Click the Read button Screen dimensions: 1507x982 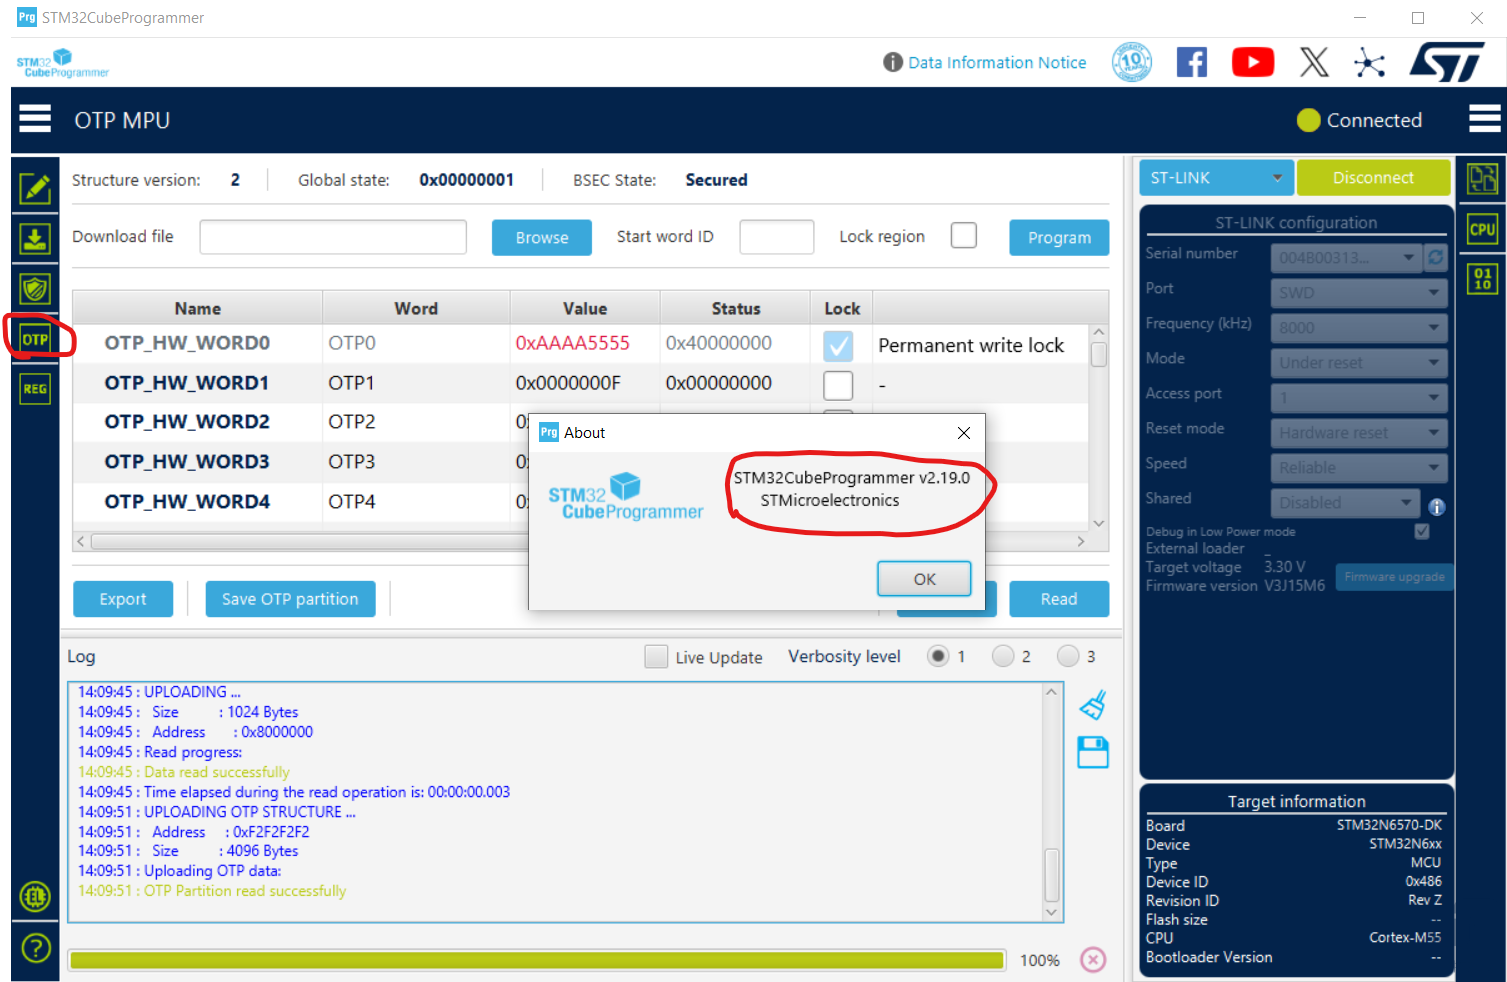1059,599
